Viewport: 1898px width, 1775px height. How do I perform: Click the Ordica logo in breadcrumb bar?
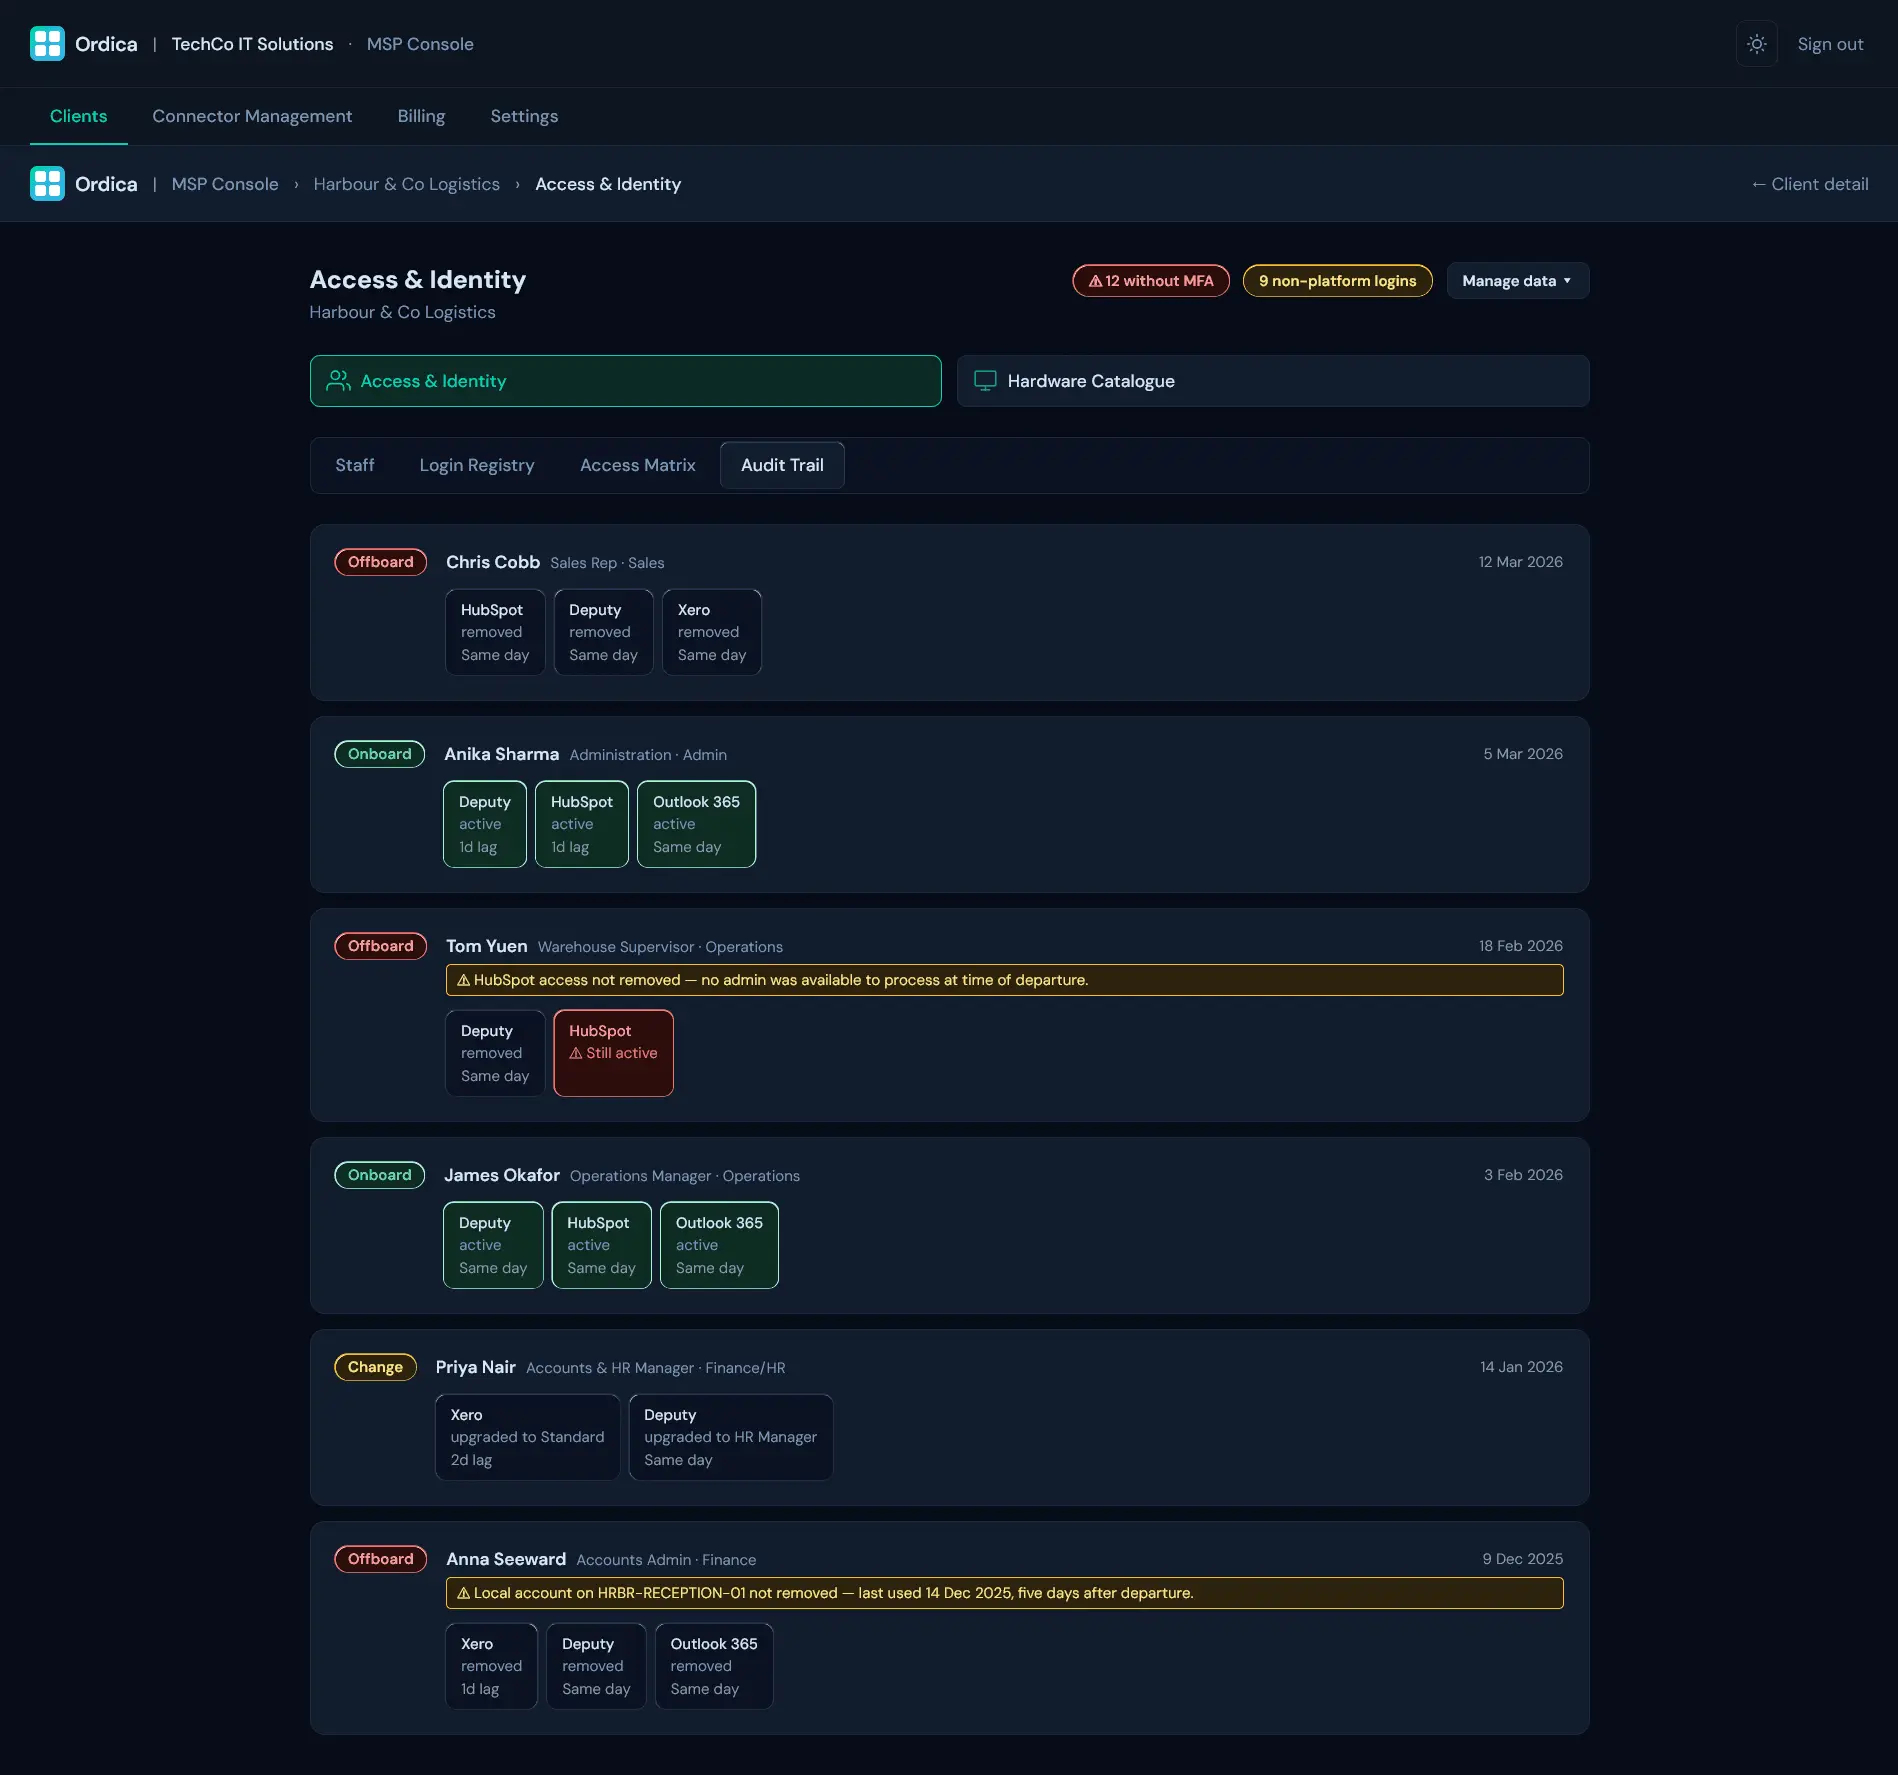click(47, 184)
